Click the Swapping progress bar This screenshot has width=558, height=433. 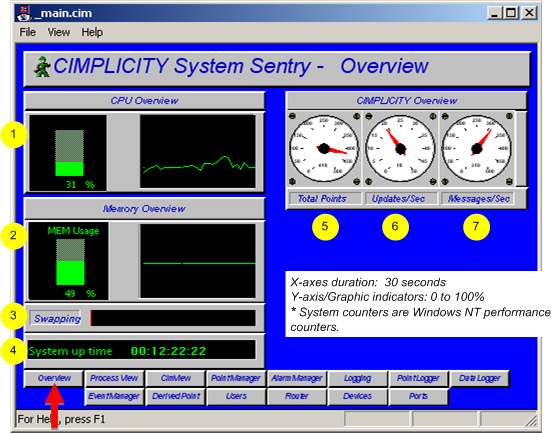173,318
